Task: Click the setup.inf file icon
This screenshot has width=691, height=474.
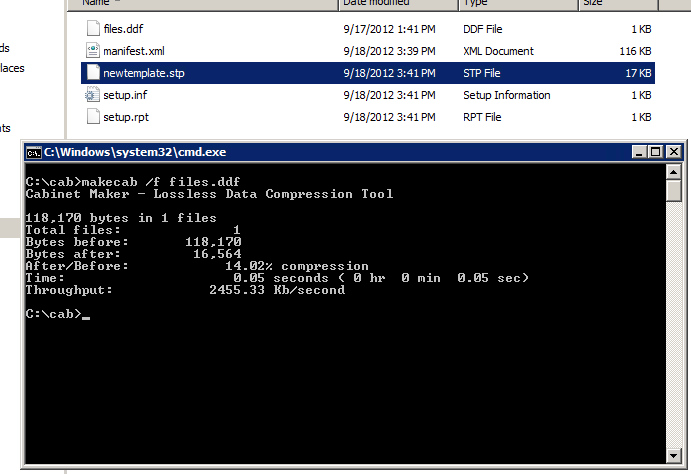Action: [x=93, y=95]
